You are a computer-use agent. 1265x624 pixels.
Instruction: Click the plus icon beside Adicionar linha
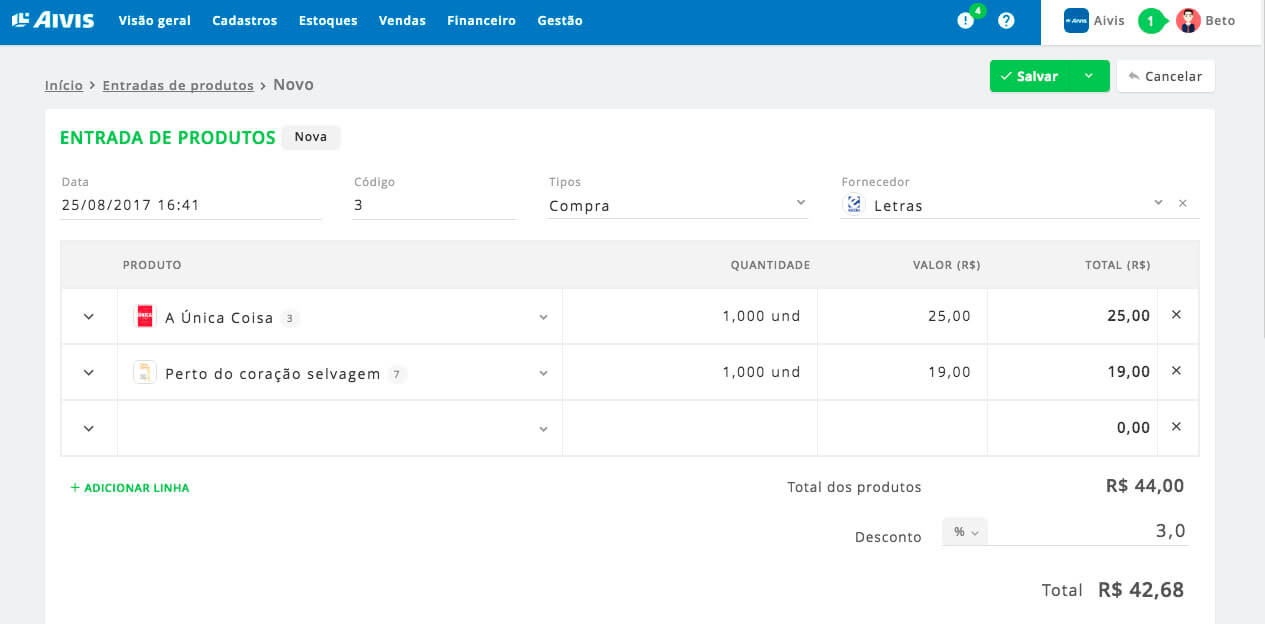(75, 488)
